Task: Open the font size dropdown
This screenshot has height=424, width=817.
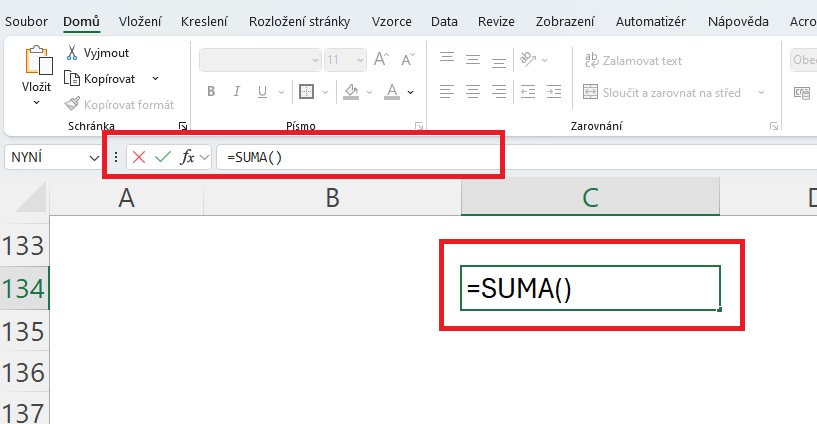Action: pyautogui.click(x=360, y=60)
